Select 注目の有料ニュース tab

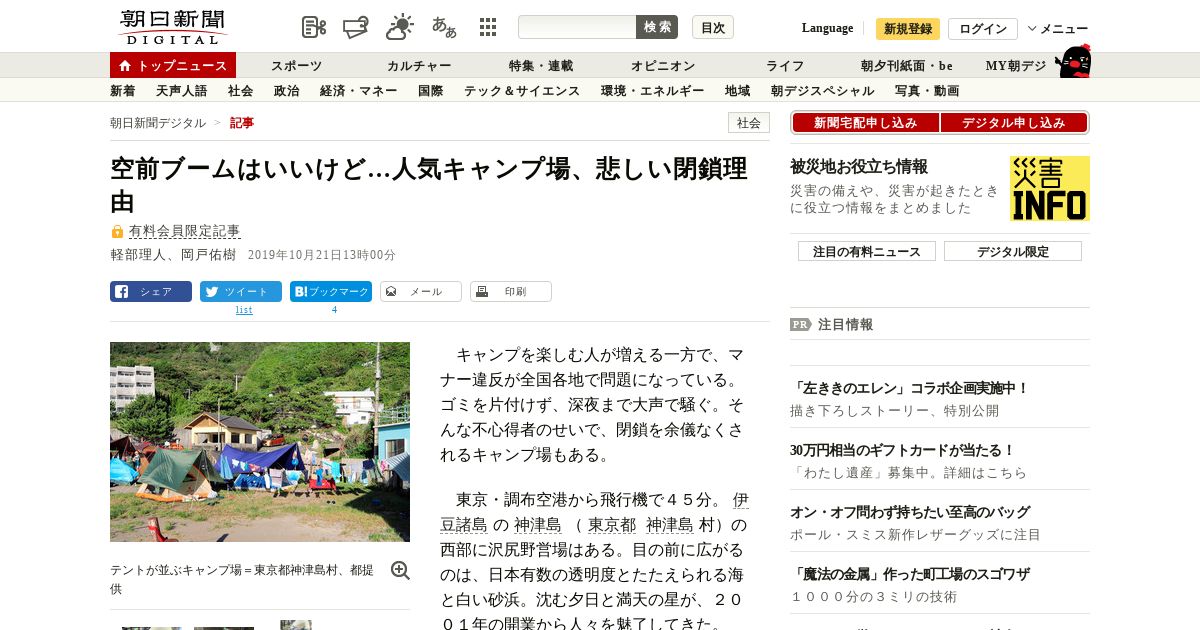coord(867,251)
